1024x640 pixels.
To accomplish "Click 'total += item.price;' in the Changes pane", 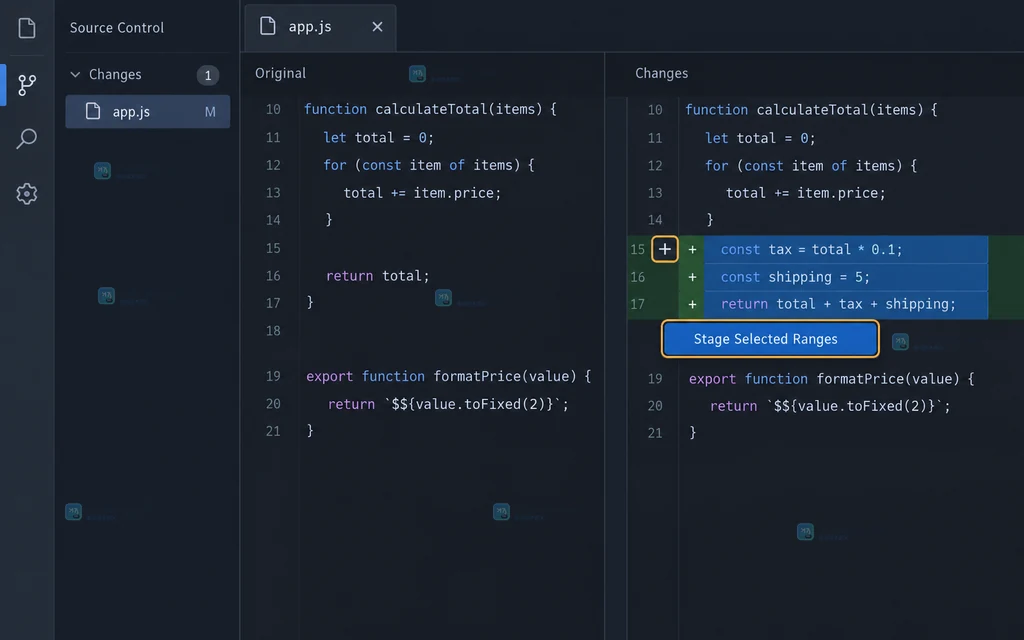I will pos(806,193).
